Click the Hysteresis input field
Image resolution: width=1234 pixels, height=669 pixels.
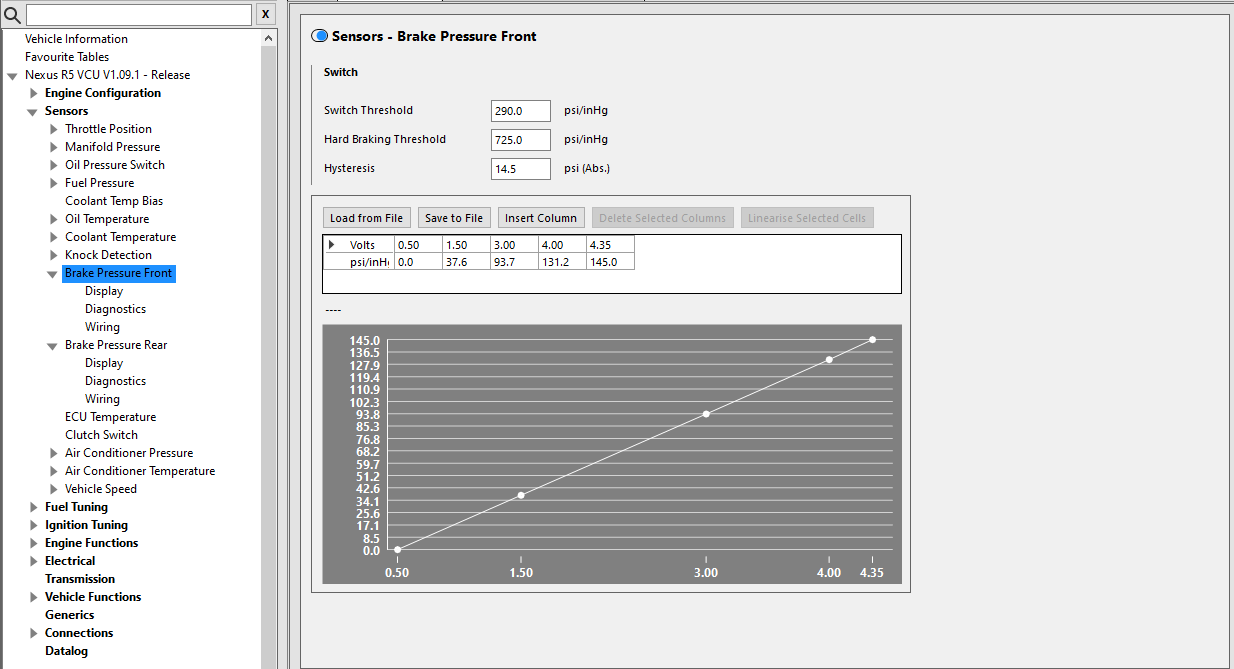coord(520,169)
